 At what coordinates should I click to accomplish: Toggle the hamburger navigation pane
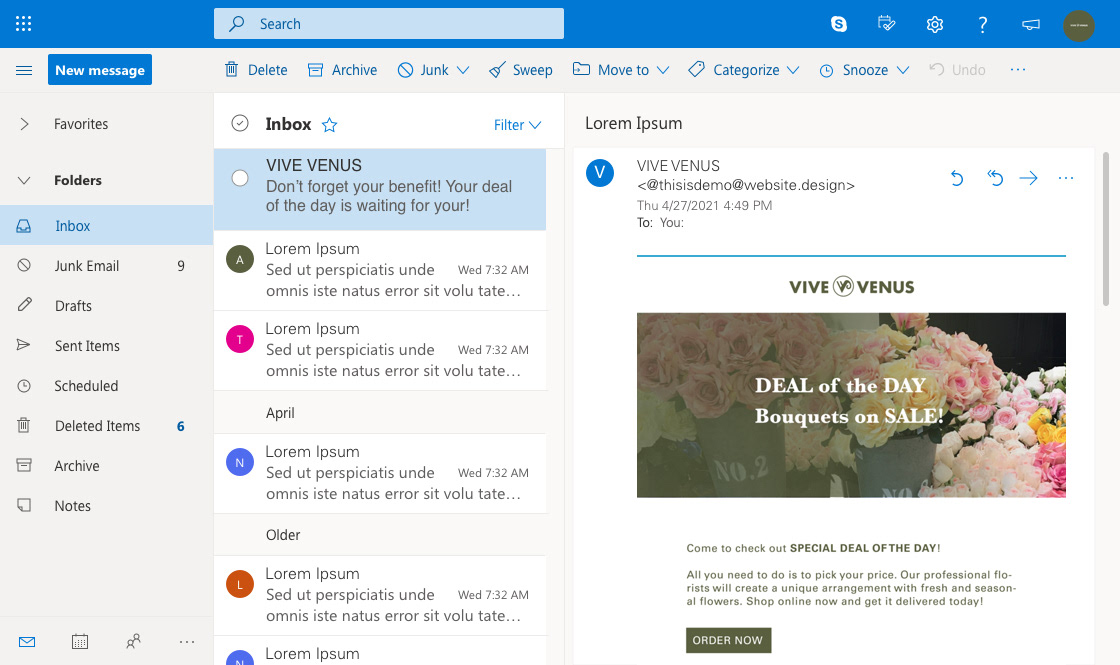(24, 70)
